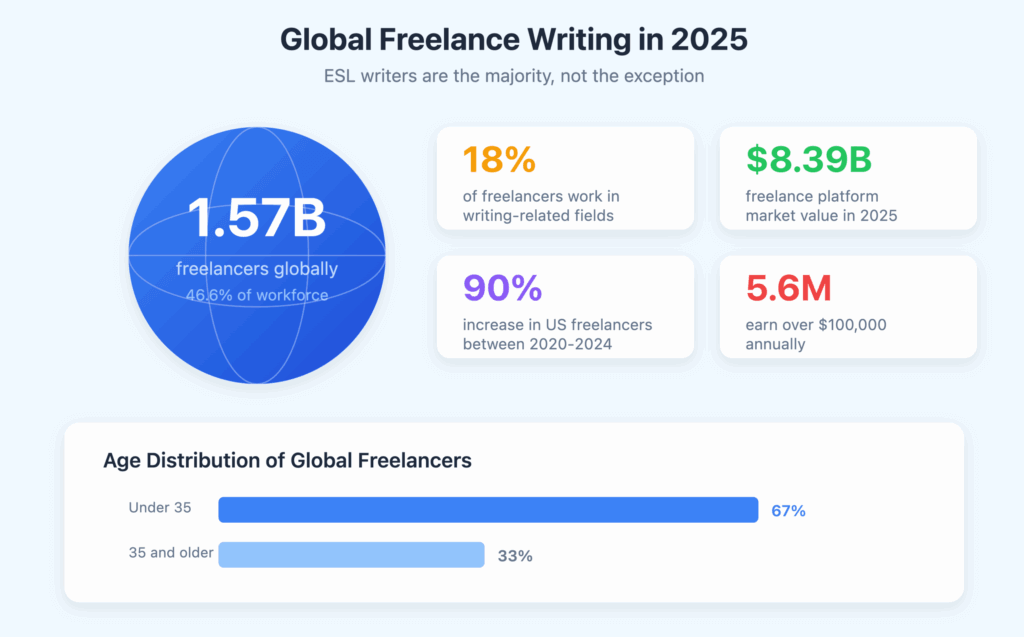
Task: Select the Under 35 bar
Action: point(488,509)
